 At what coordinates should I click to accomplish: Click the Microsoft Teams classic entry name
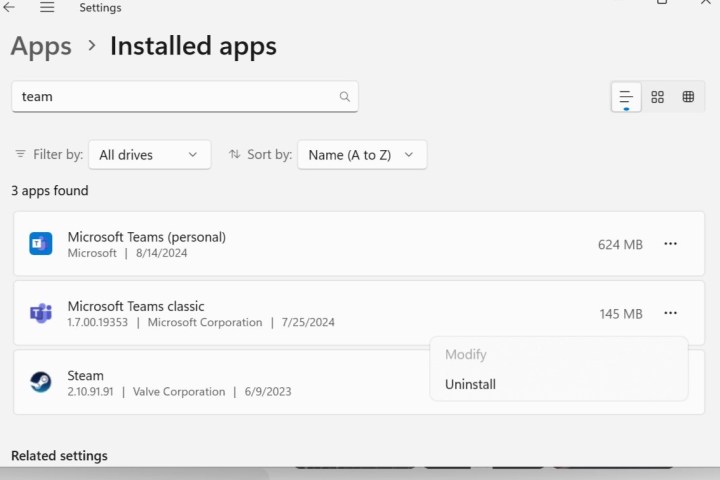[136, 306]
